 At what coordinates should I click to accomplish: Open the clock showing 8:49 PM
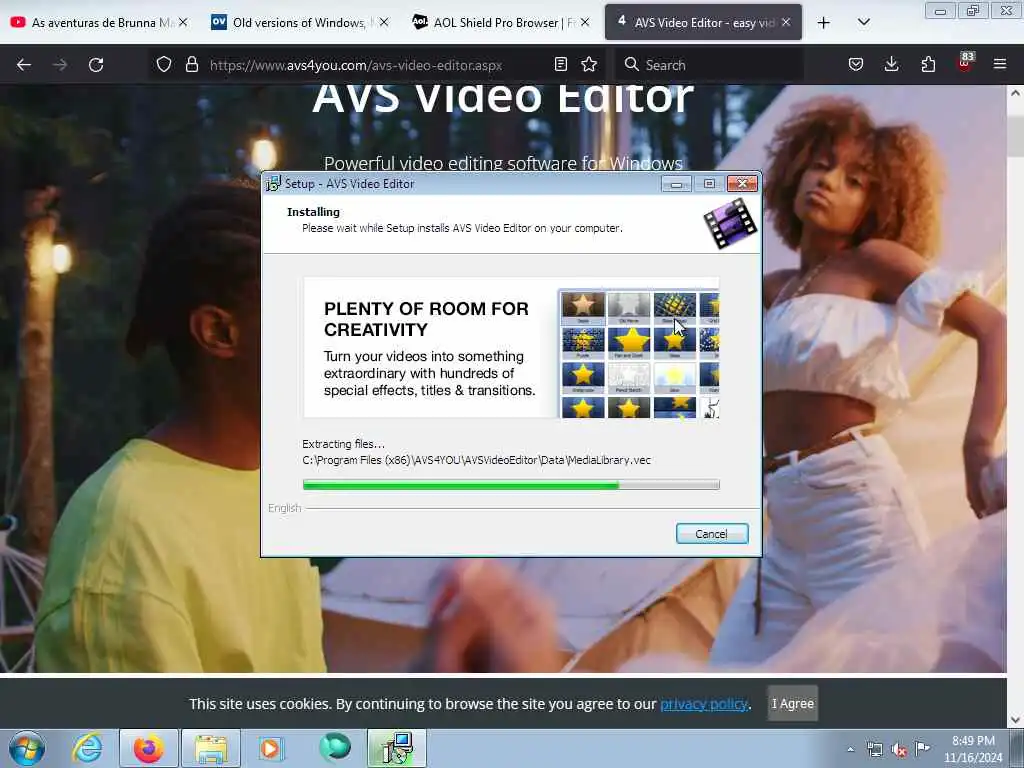[973, 749]
